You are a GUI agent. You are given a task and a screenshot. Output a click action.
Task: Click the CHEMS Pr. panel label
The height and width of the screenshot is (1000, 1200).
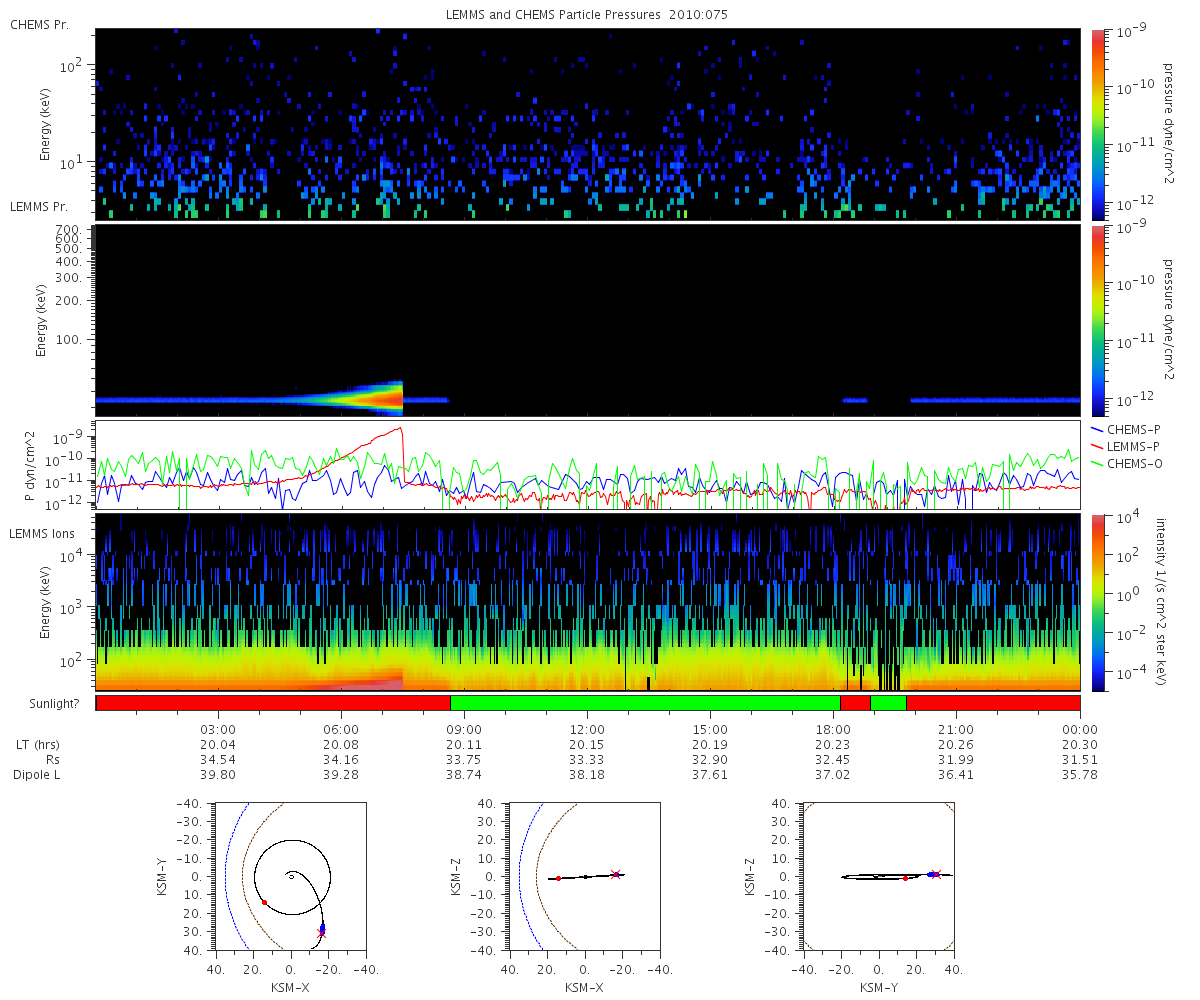click(36, 25)
